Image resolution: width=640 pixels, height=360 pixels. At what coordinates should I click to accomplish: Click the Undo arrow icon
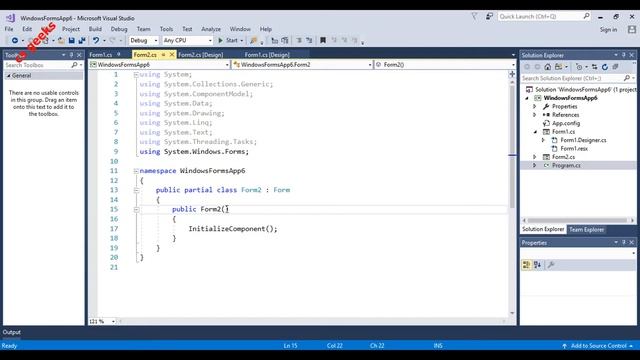(96, 40)
